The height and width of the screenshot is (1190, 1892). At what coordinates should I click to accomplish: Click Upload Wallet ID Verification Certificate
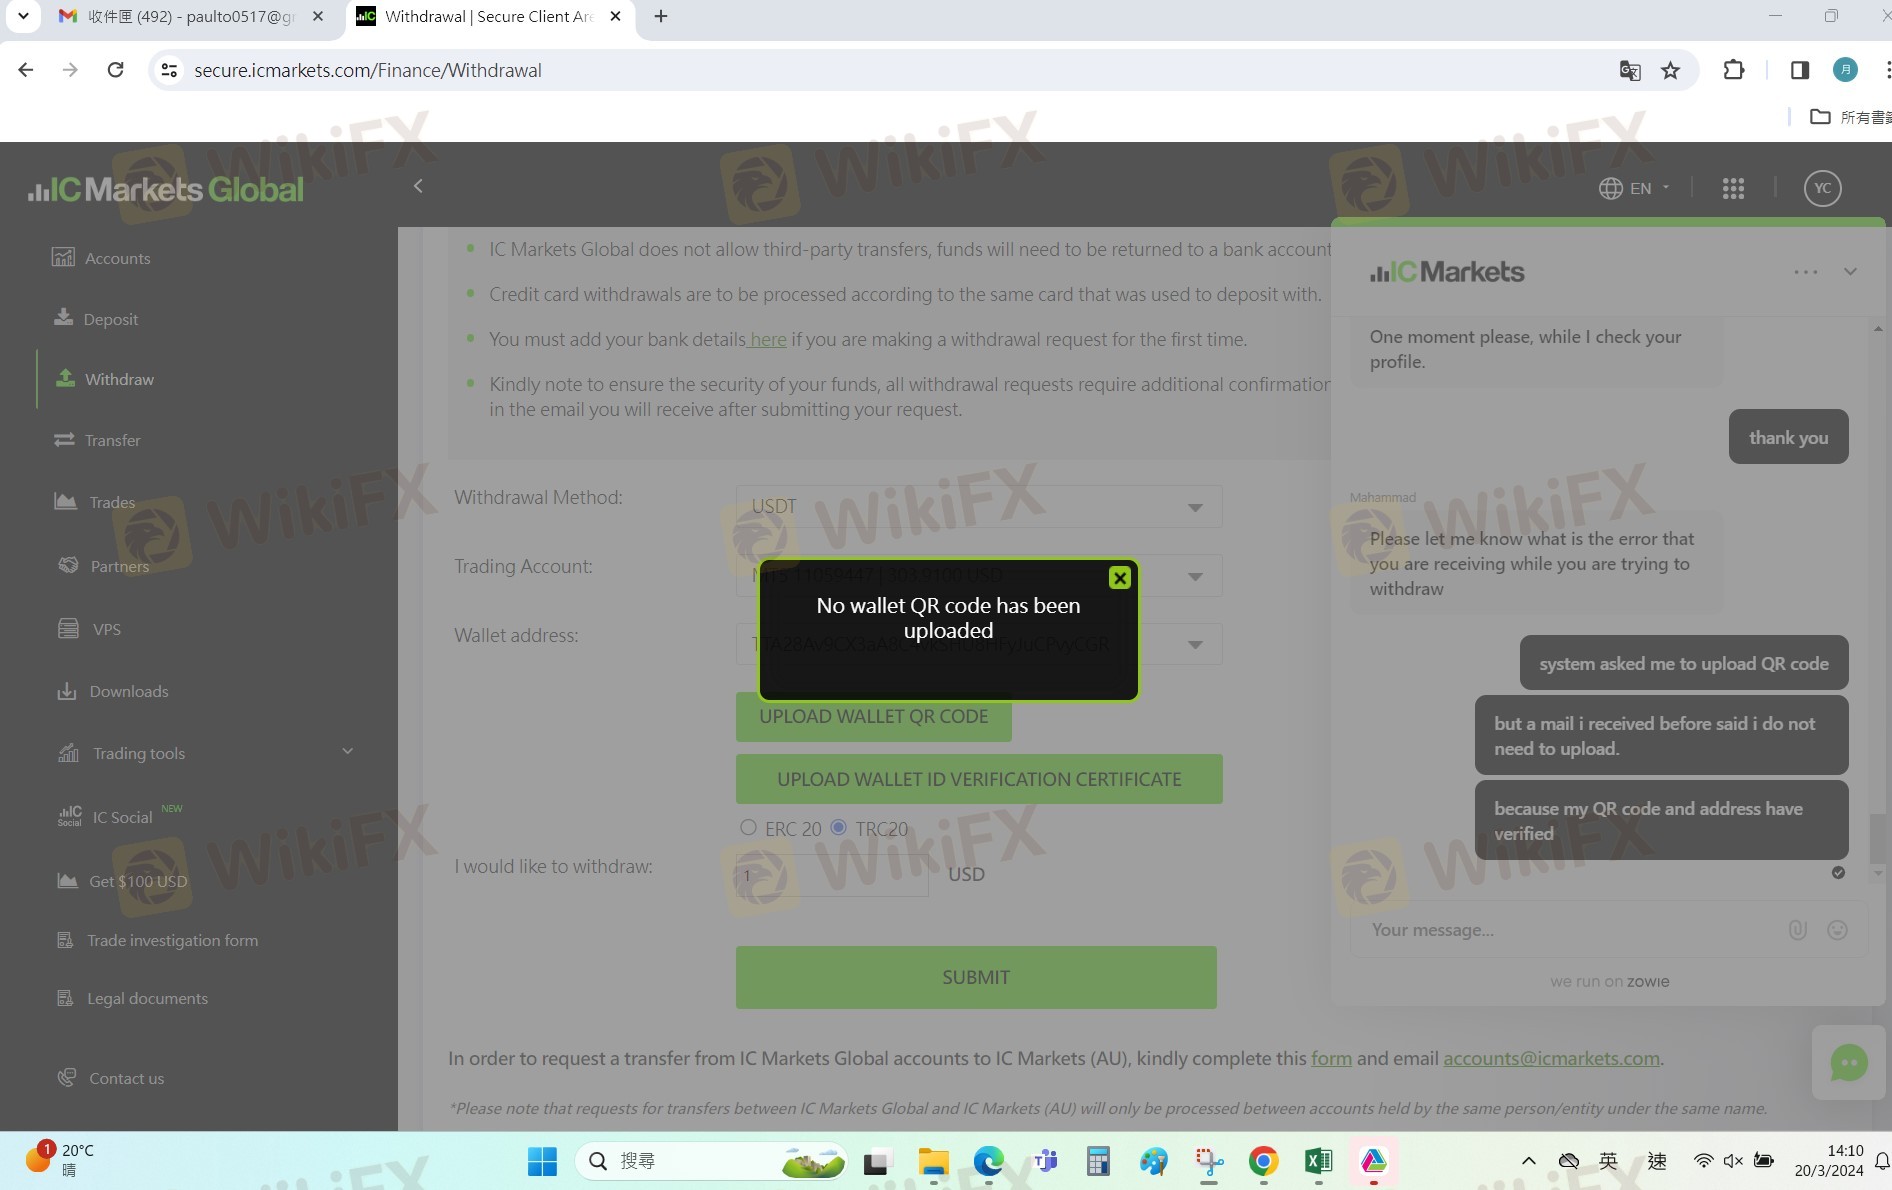pyautogui.click(x=979, y=779)
